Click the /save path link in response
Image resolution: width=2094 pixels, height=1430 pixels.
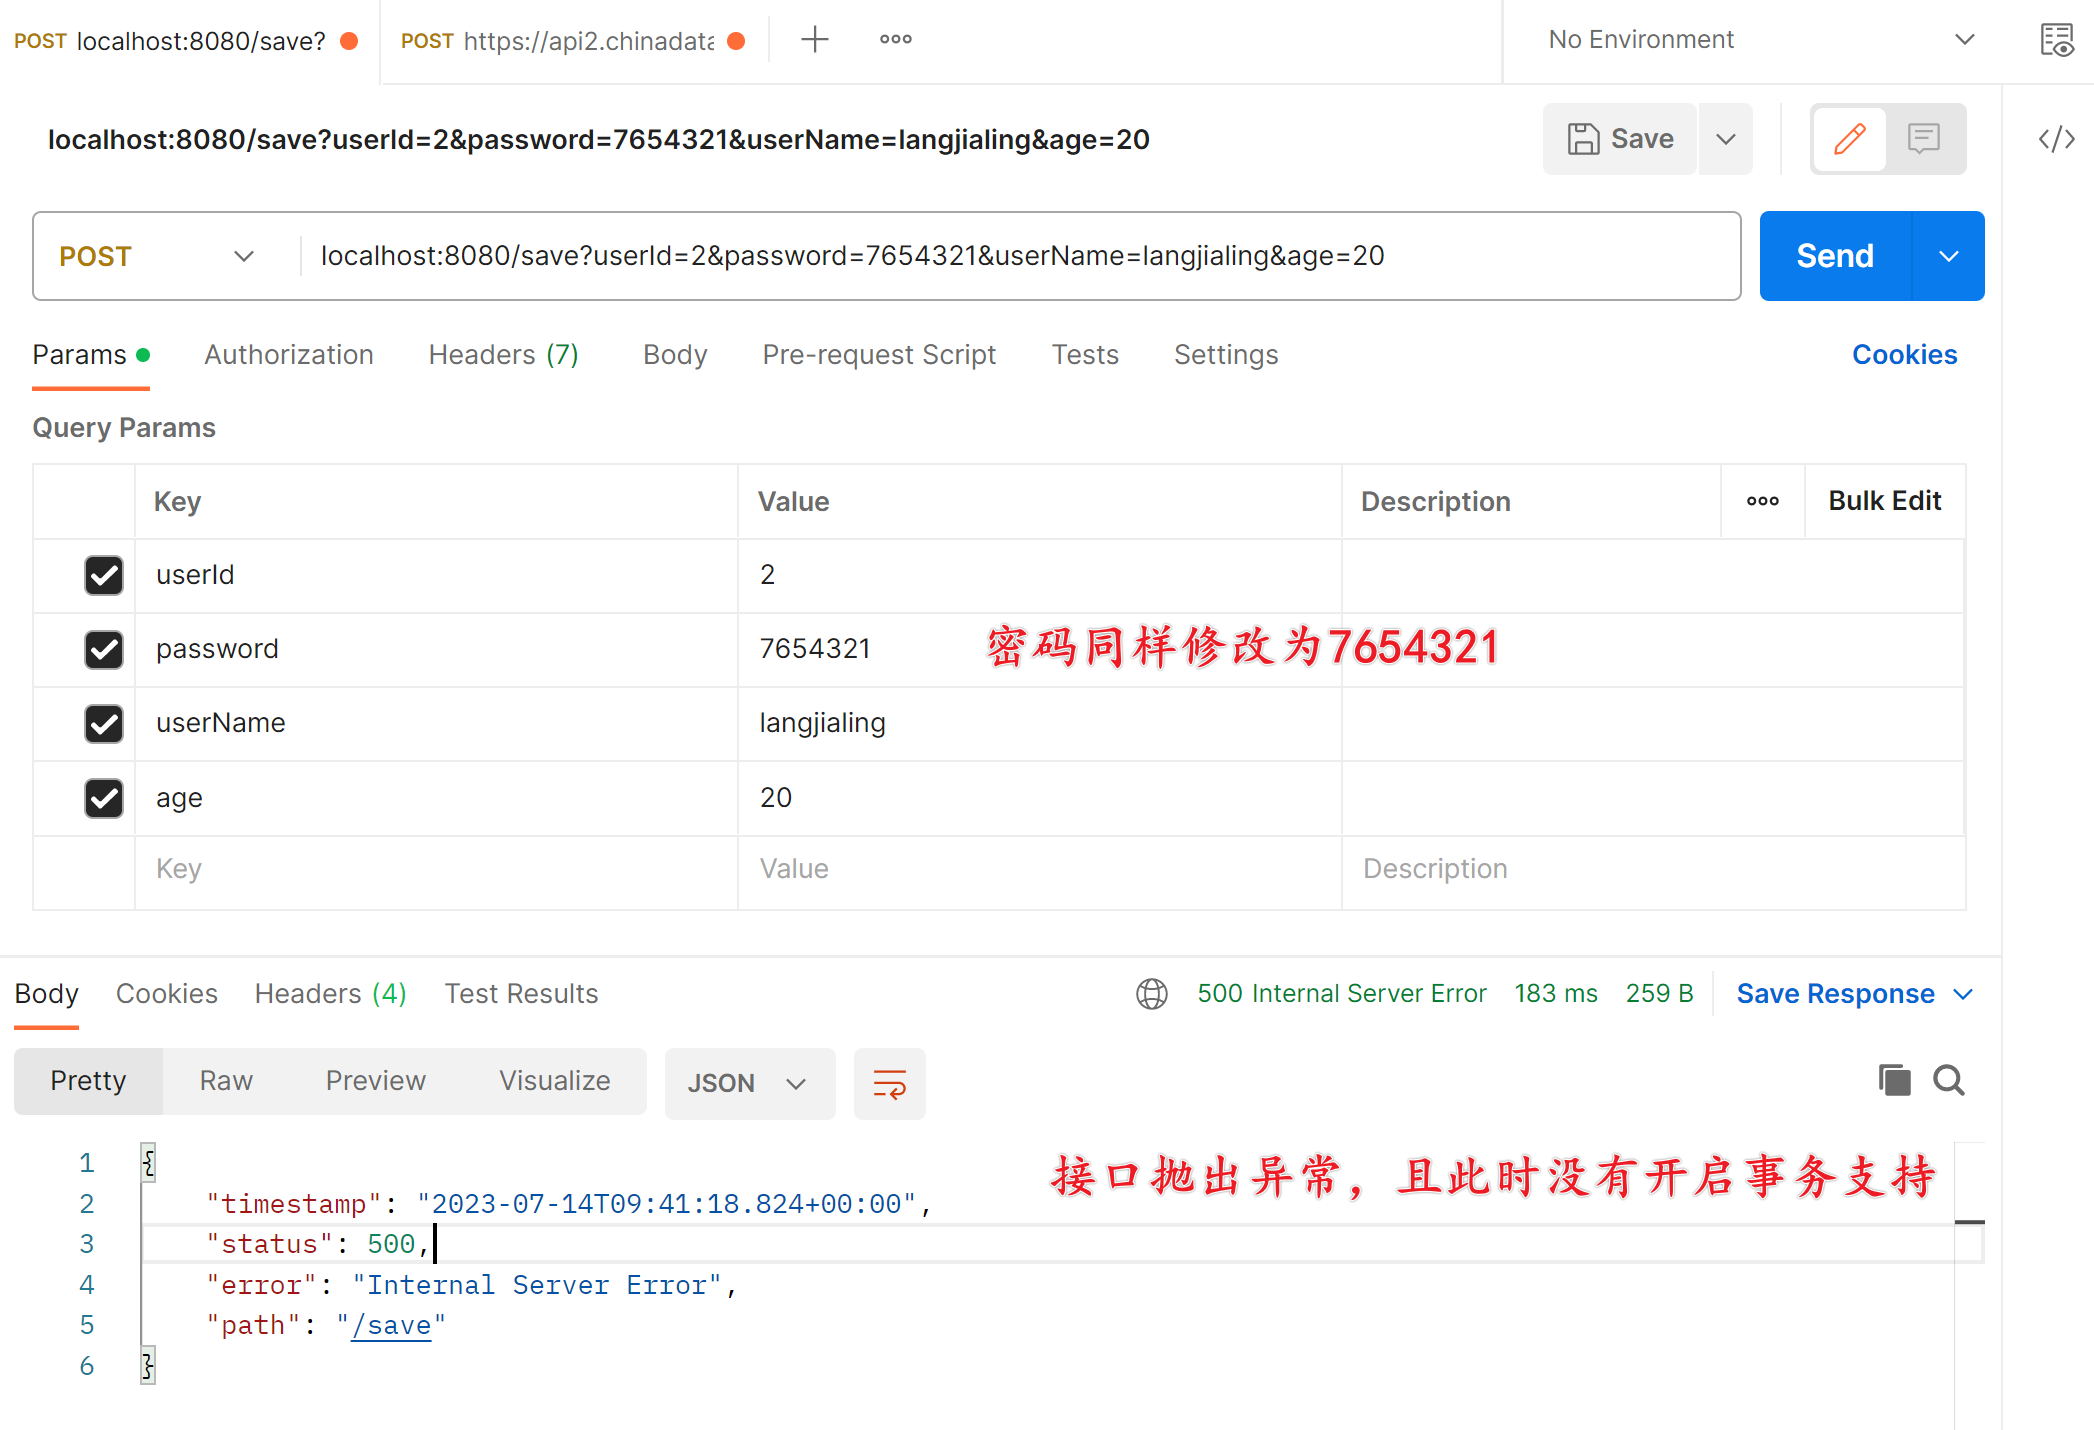(x=391, y=1326)
